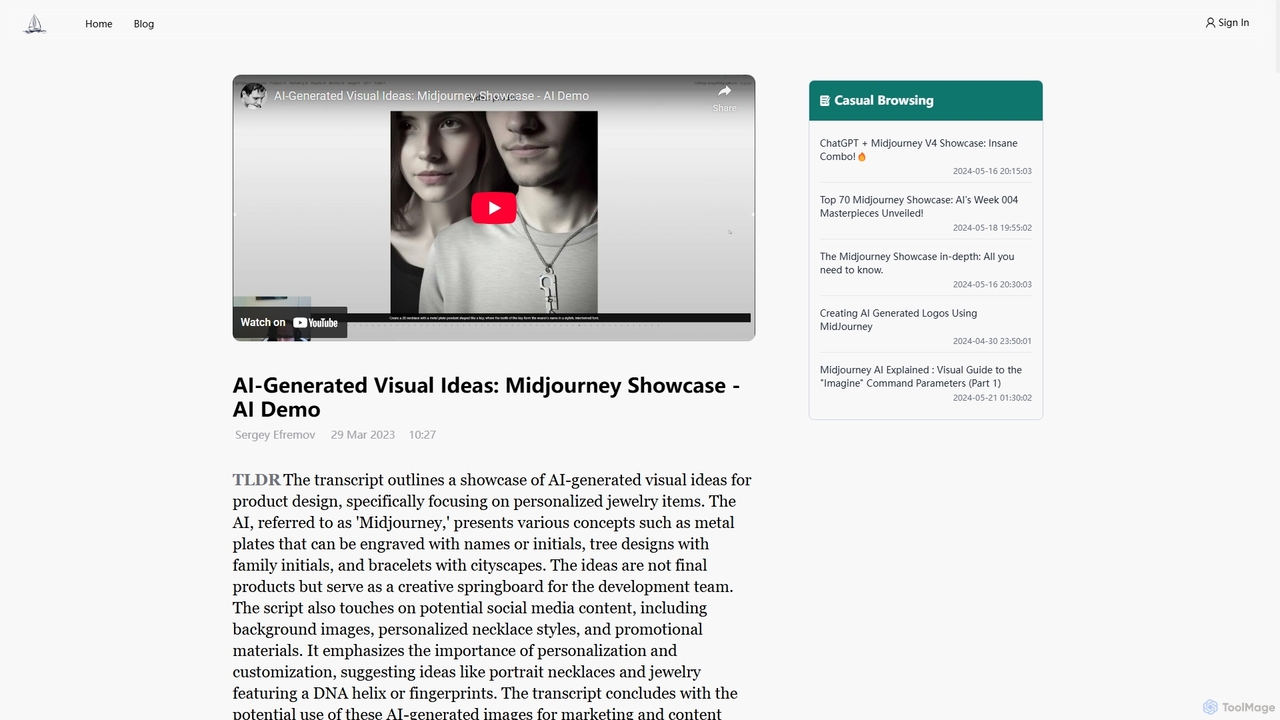Click the date 29 Mar 2023
Screen dimensions: 1280x720
[x=363, y=435]
